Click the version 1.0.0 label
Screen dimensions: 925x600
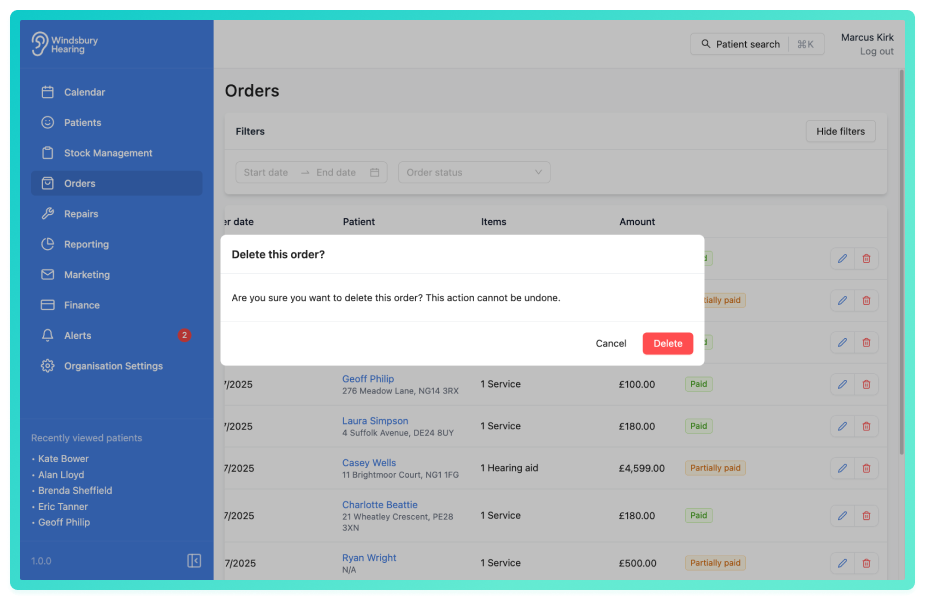coord(41,561)
